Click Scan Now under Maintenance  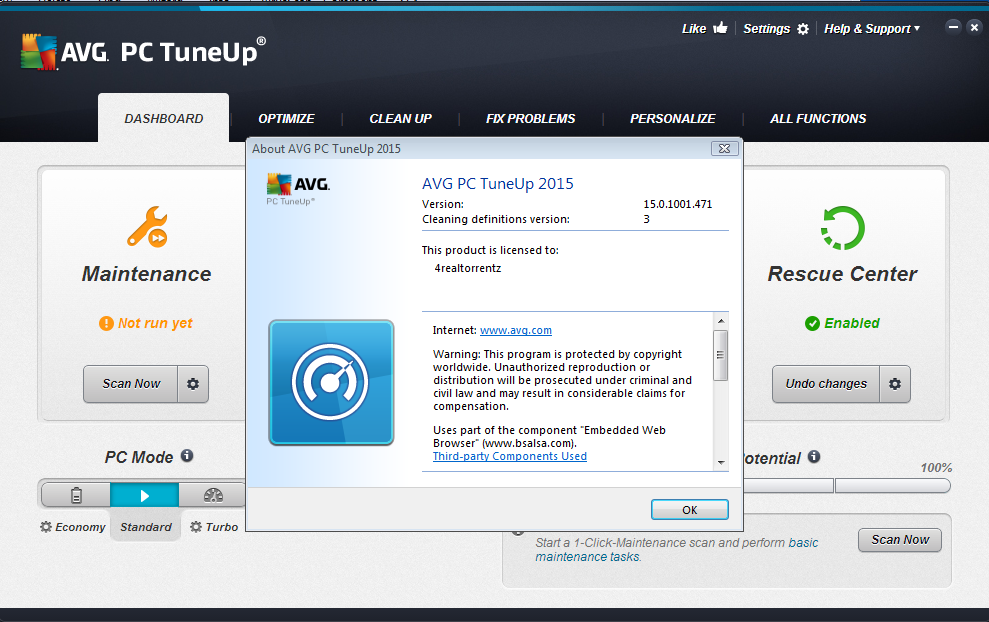[x=131, y=384]
